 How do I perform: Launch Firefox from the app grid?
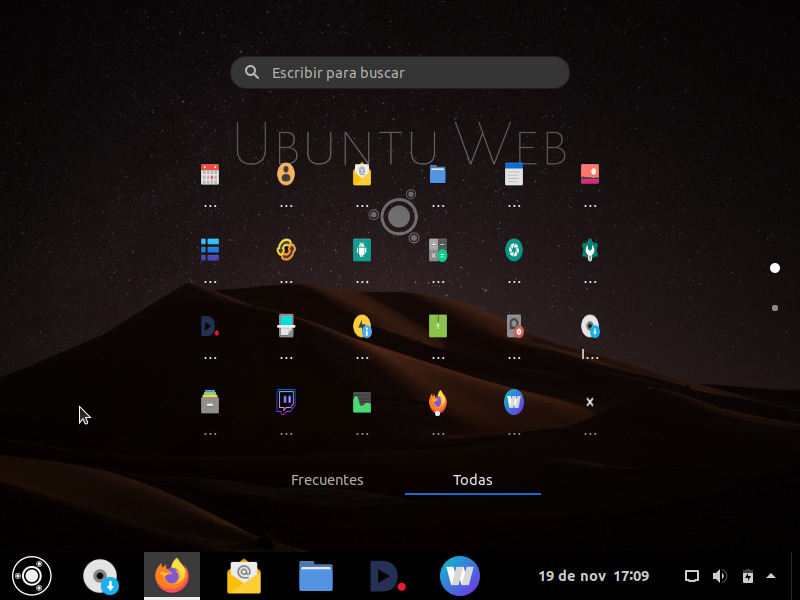[x=437, y=403]
